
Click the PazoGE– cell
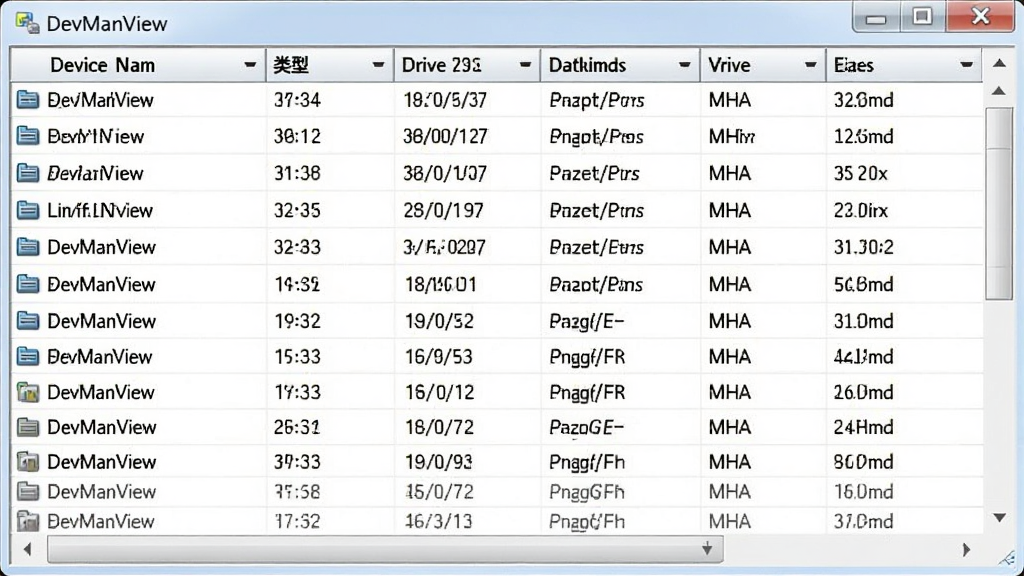[x=586, y=427]
